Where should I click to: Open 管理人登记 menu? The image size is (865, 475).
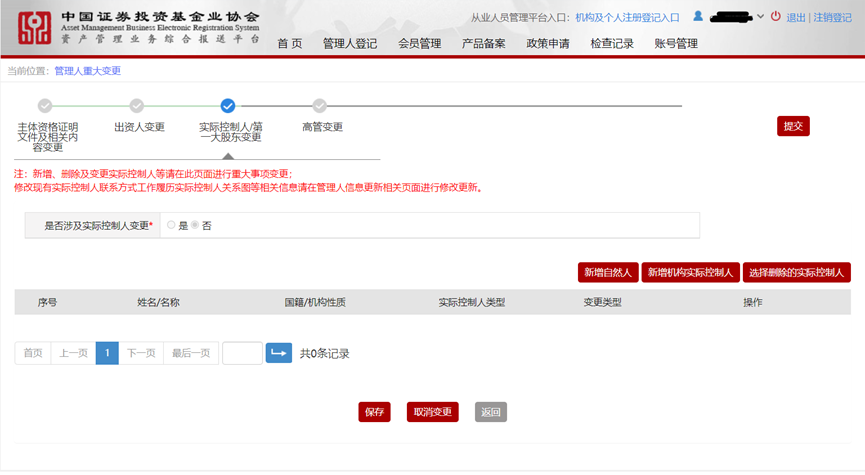pos(350,44)
